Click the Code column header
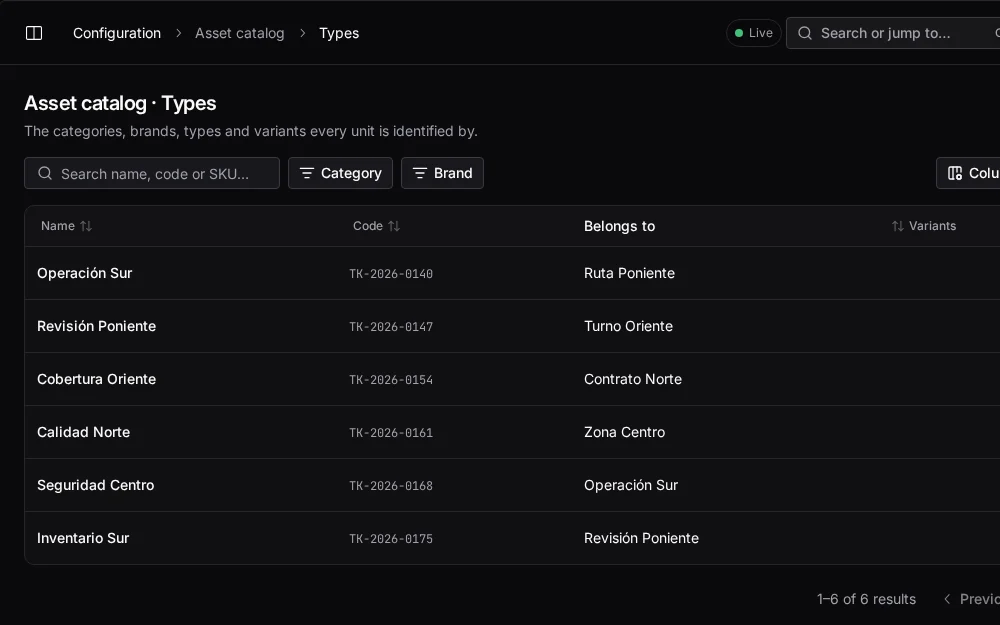The image size is (1000, 625). [368, 226]
